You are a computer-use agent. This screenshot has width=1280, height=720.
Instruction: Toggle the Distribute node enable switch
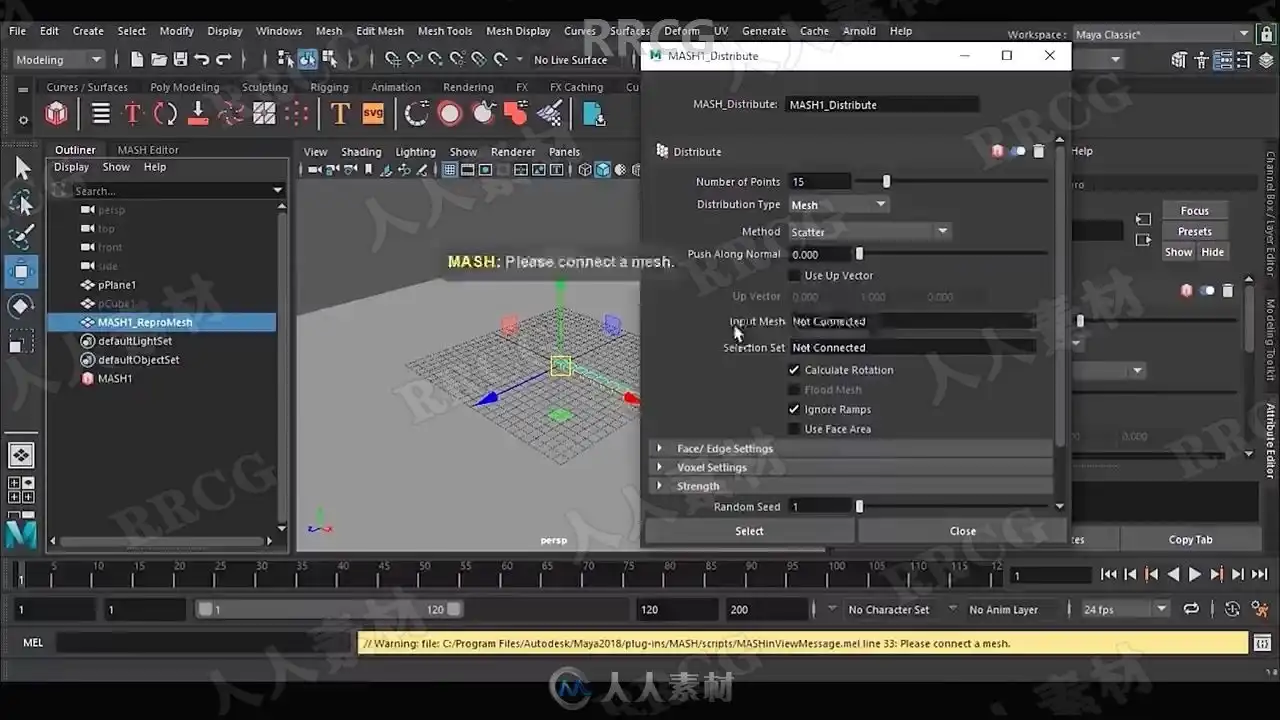(x=1018, y=151)
